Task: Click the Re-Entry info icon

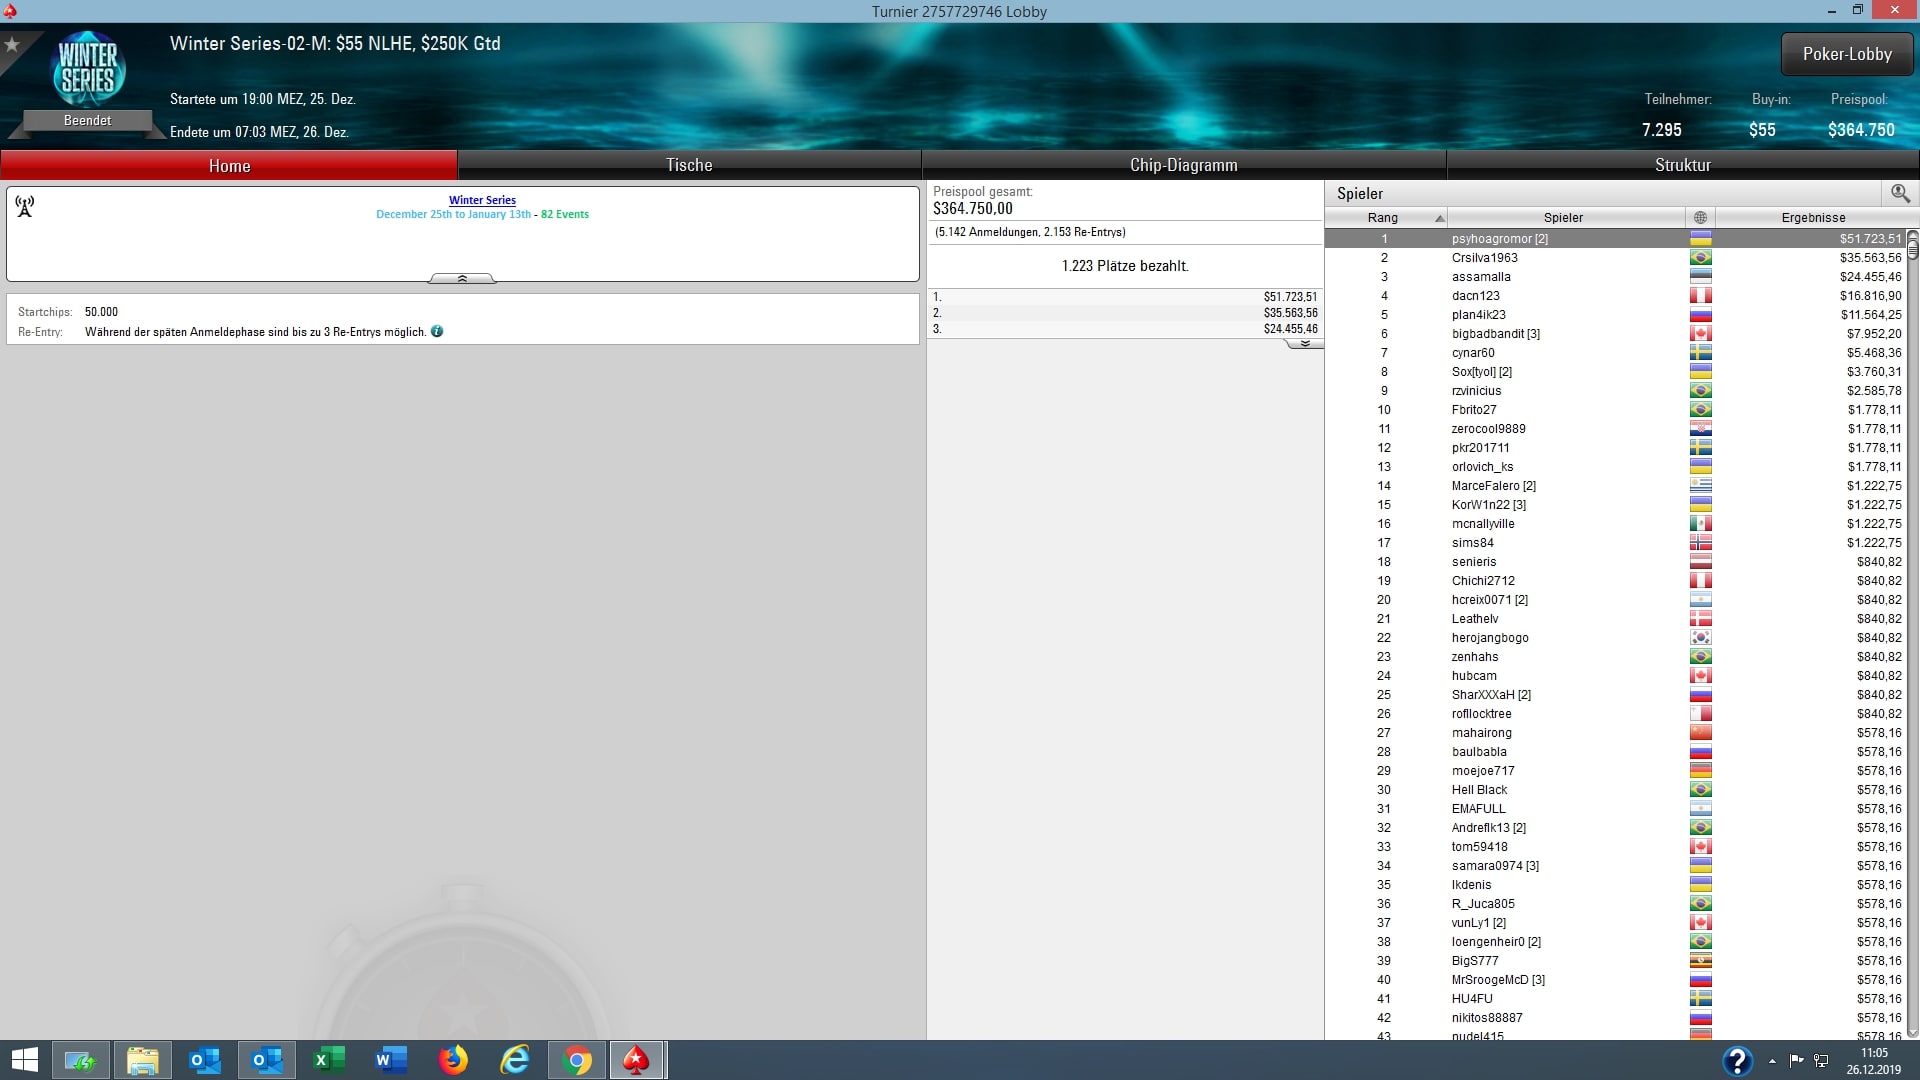Action: 437,332
